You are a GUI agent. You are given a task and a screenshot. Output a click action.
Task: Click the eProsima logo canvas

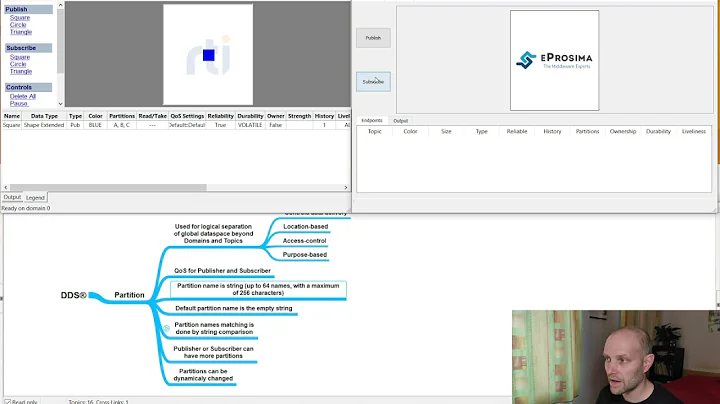click(x=554, y=61)
